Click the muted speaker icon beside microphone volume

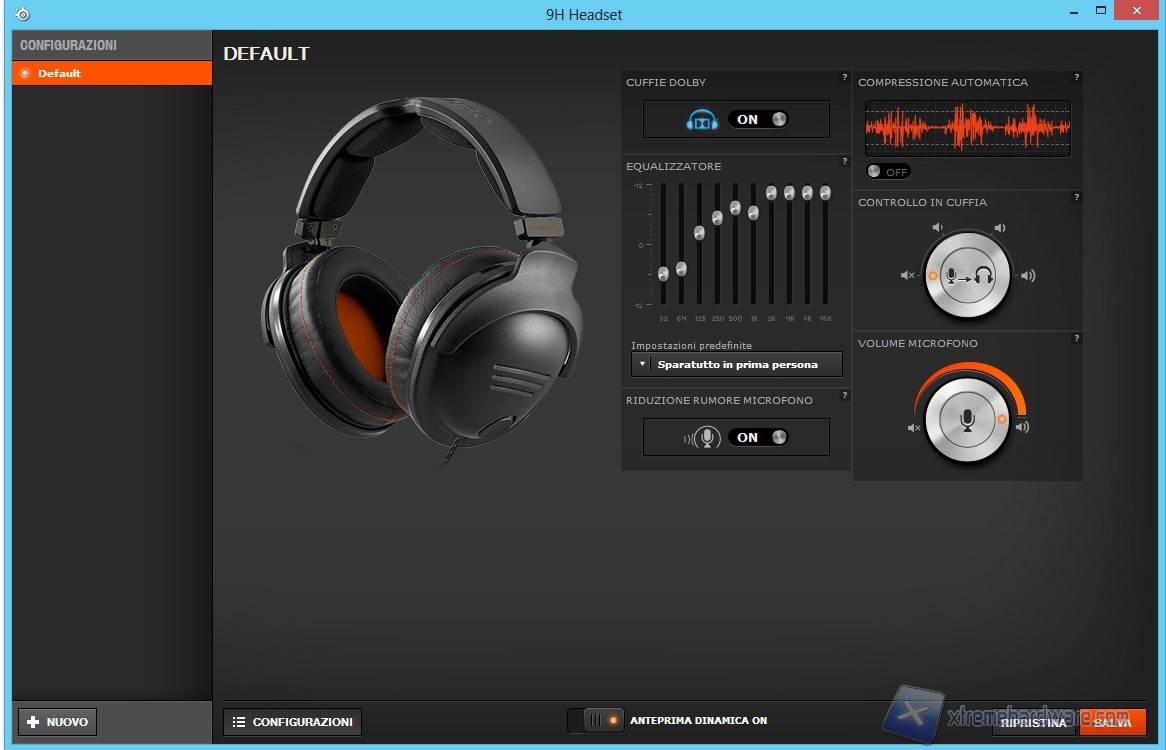click(913, 428)
